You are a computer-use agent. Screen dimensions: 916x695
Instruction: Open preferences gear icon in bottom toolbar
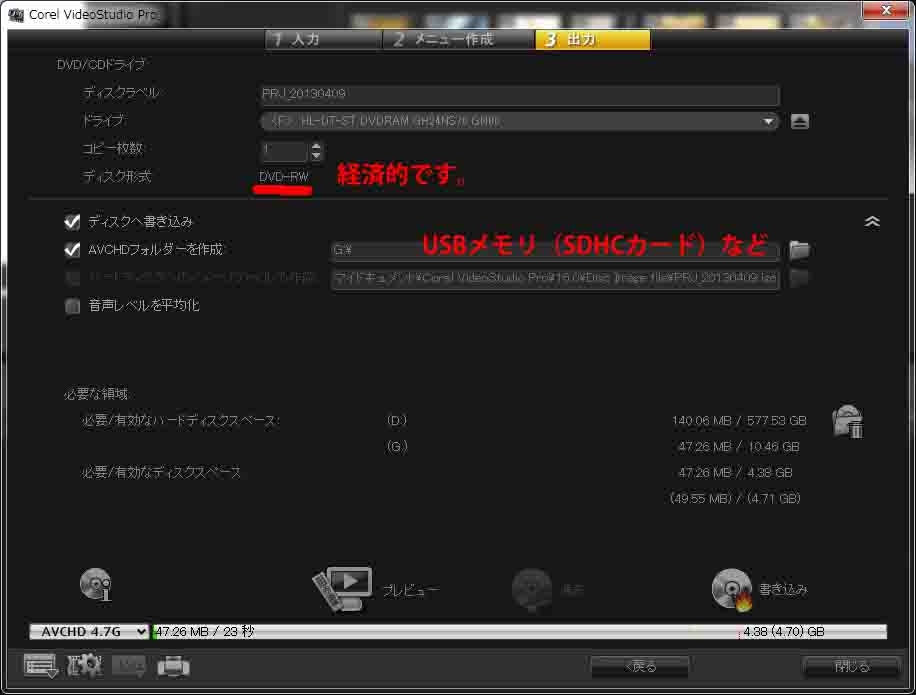(85, 666)
